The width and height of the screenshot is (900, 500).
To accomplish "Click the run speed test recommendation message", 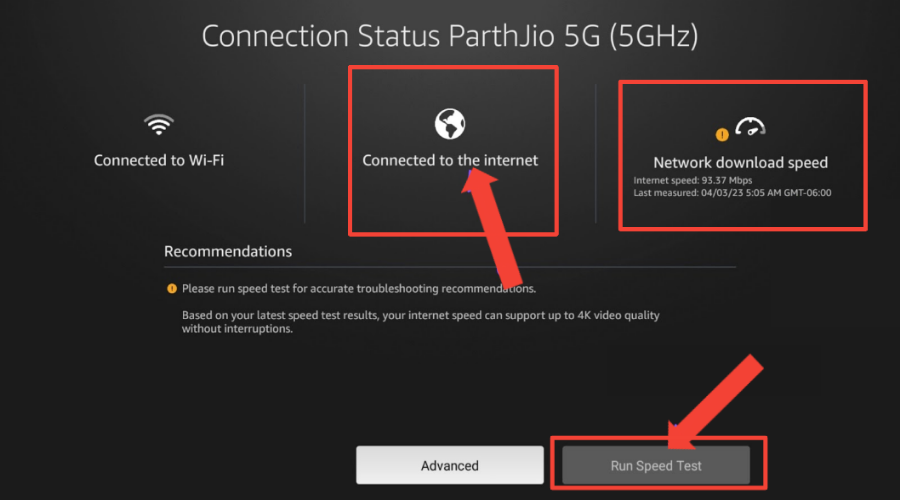I will coord(359,288).
